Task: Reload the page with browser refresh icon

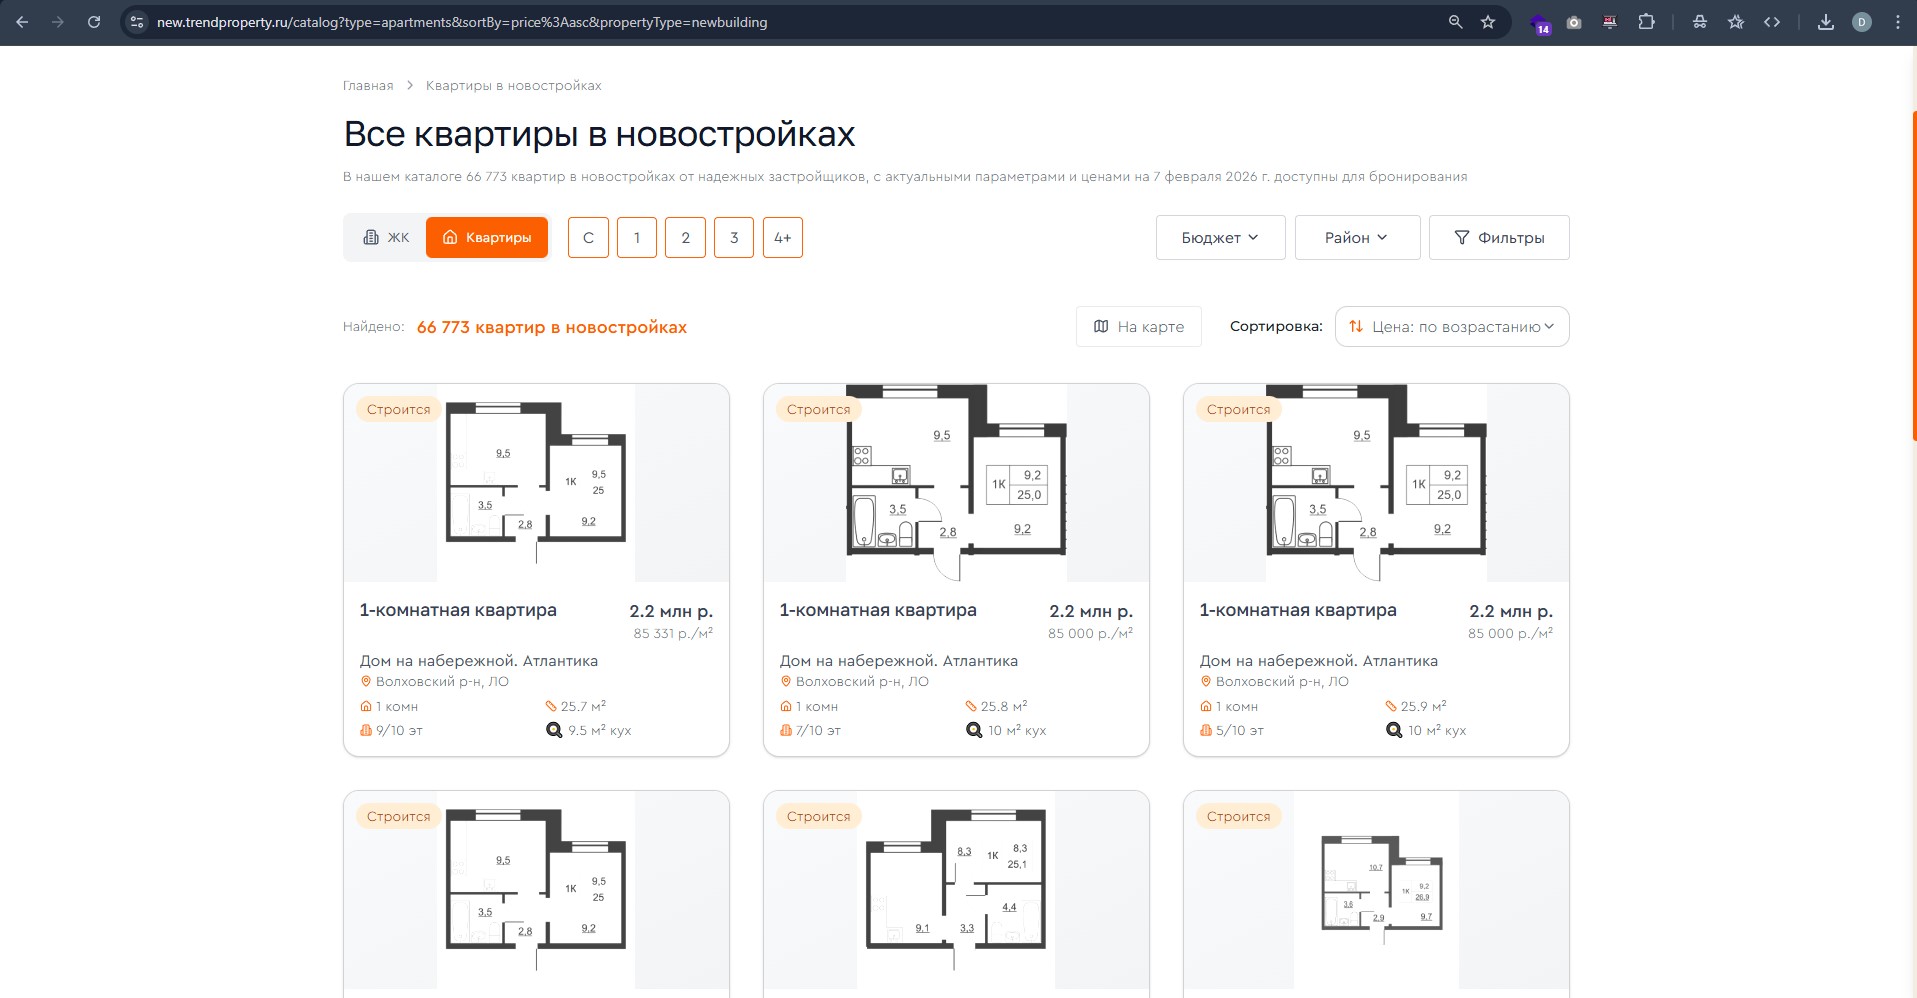Action: [x=94, y=22]
